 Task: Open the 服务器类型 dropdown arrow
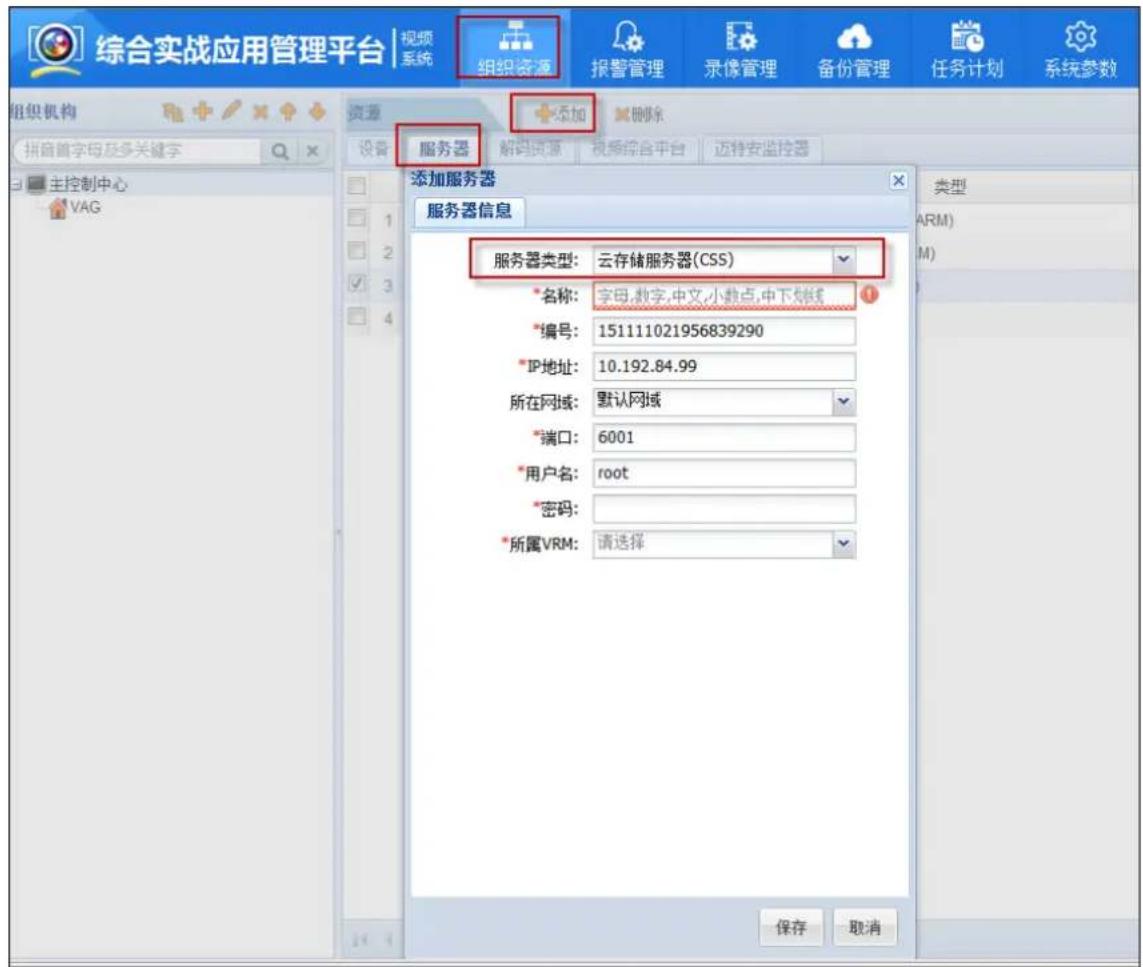coord(843,260)
